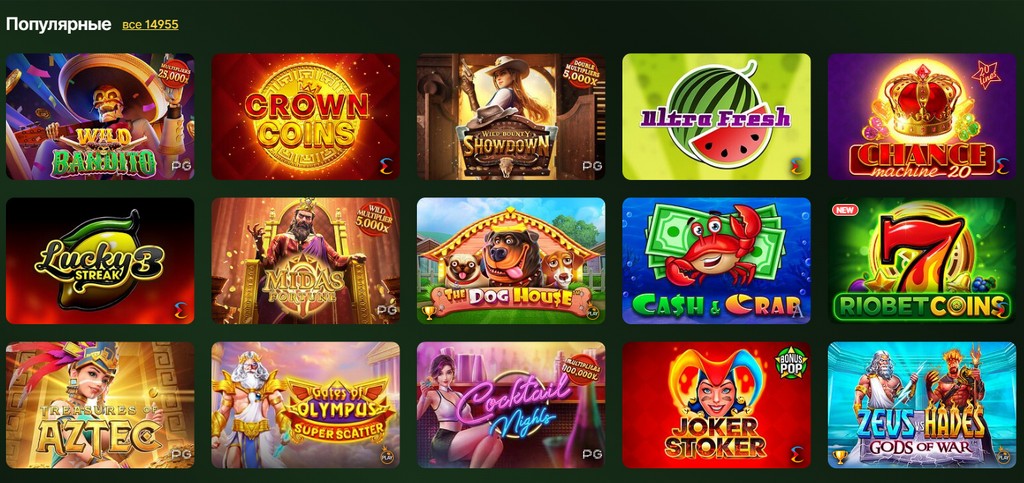This screenshot has width=1024, height=483.
Task: Click the PG provider logo on Wild Bandito
Action: coord(182,166)
